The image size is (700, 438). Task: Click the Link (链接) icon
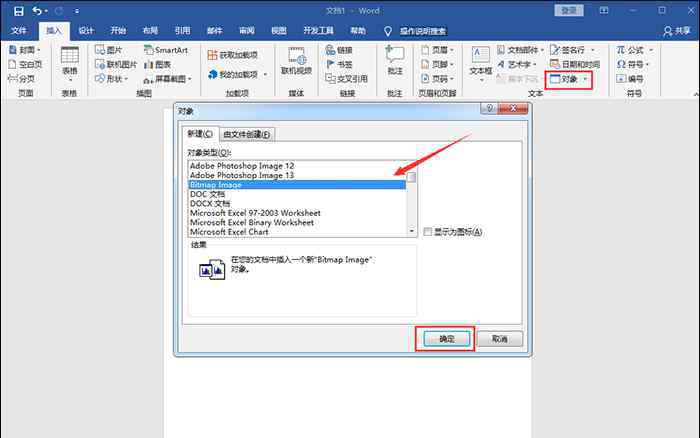[330, 50]
